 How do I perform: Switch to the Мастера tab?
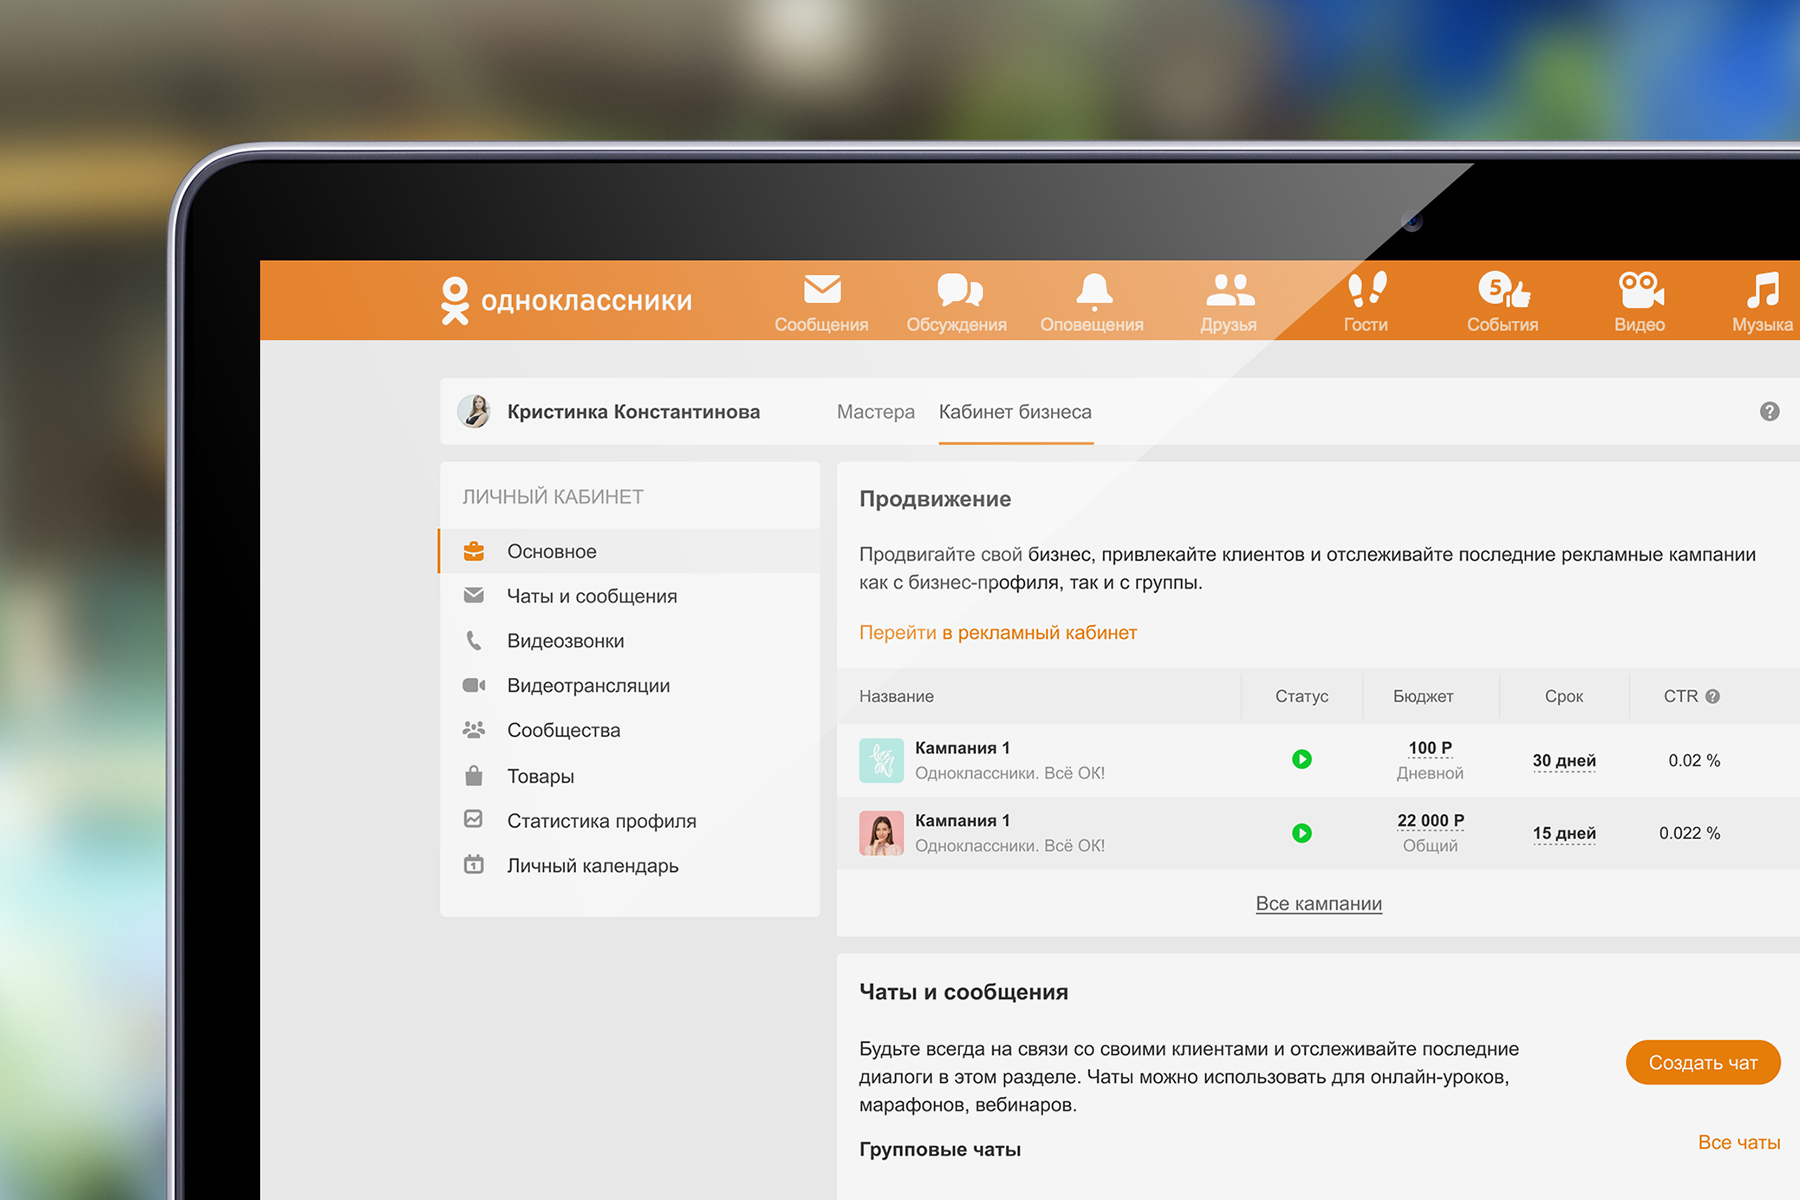coord(876,412)
